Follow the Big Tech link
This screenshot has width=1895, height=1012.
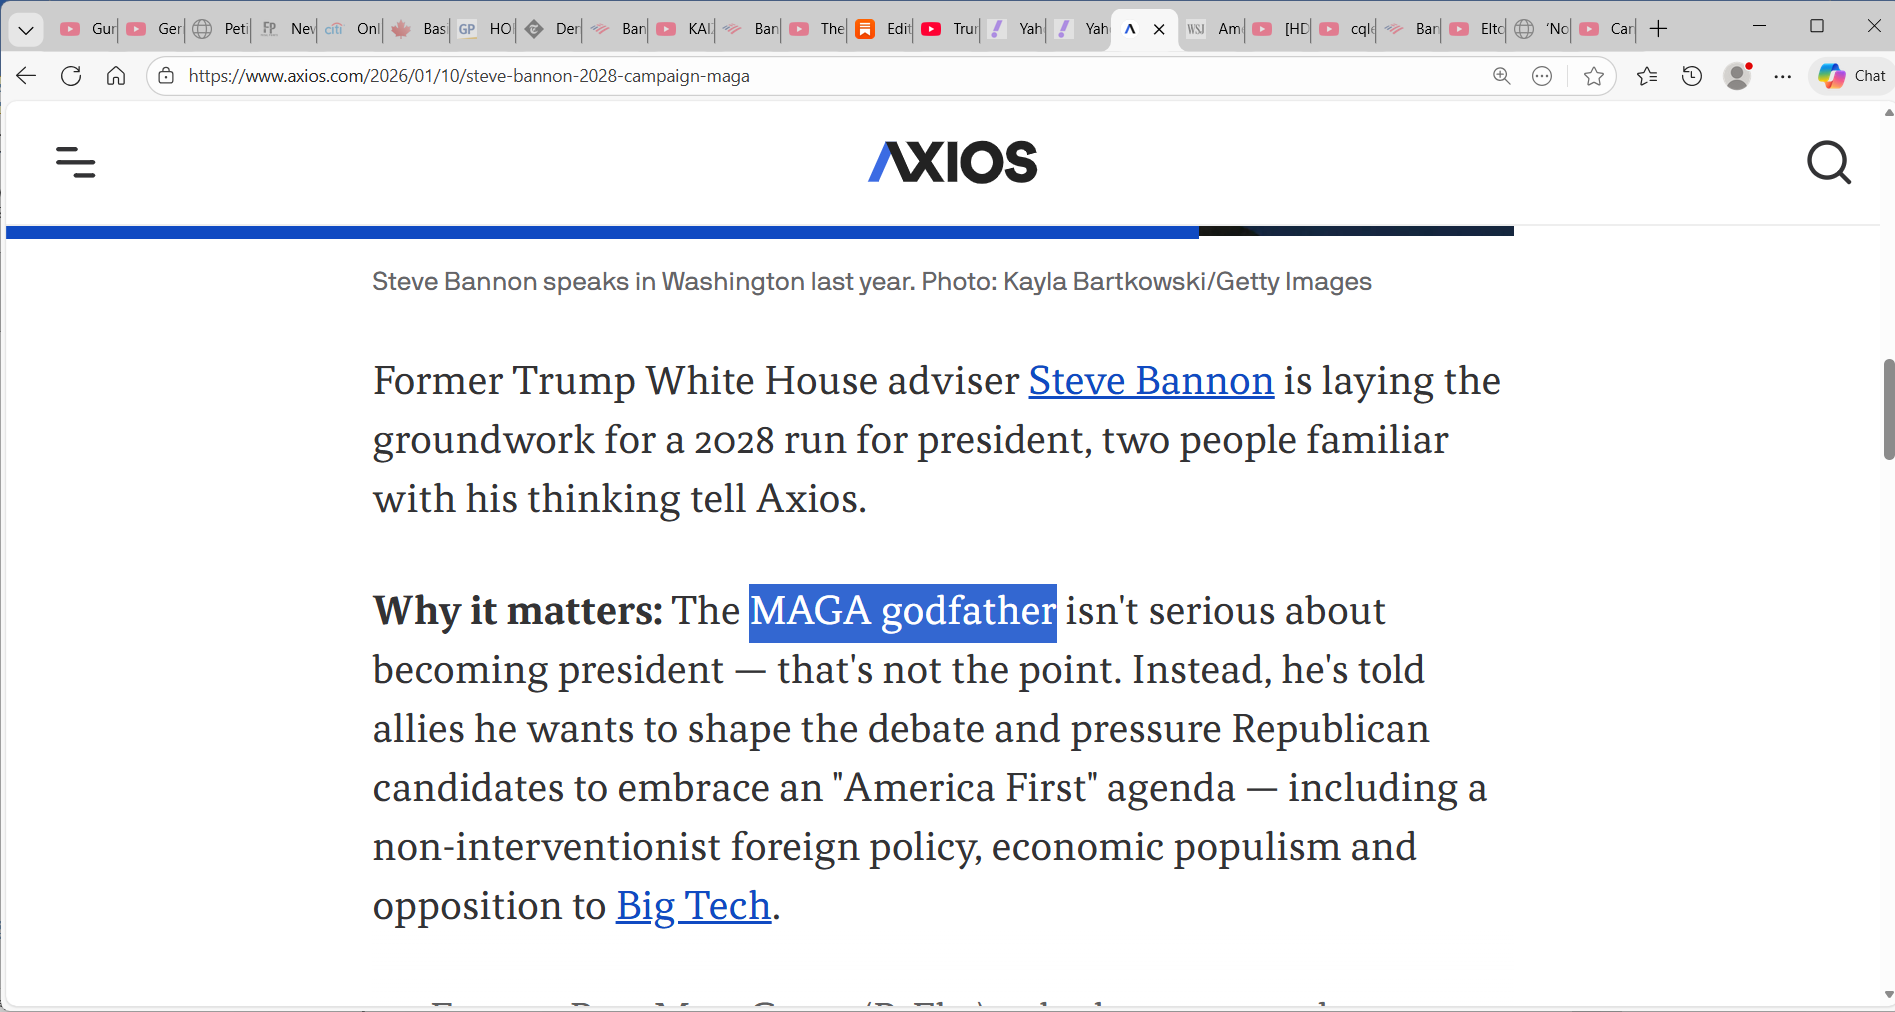tap(692, 906)
